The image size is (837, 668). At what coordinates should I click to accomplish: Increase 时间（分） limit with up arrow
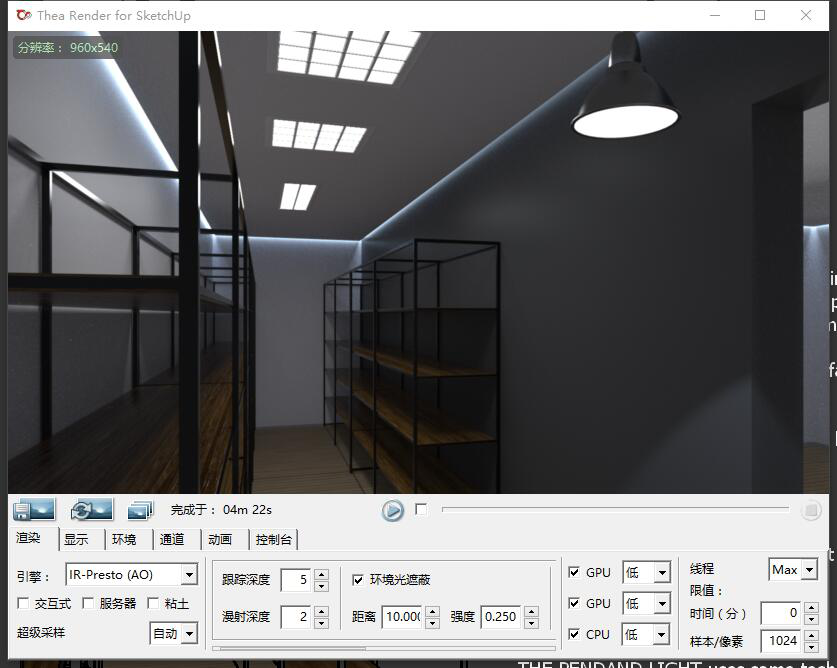(x=811, y=608)
